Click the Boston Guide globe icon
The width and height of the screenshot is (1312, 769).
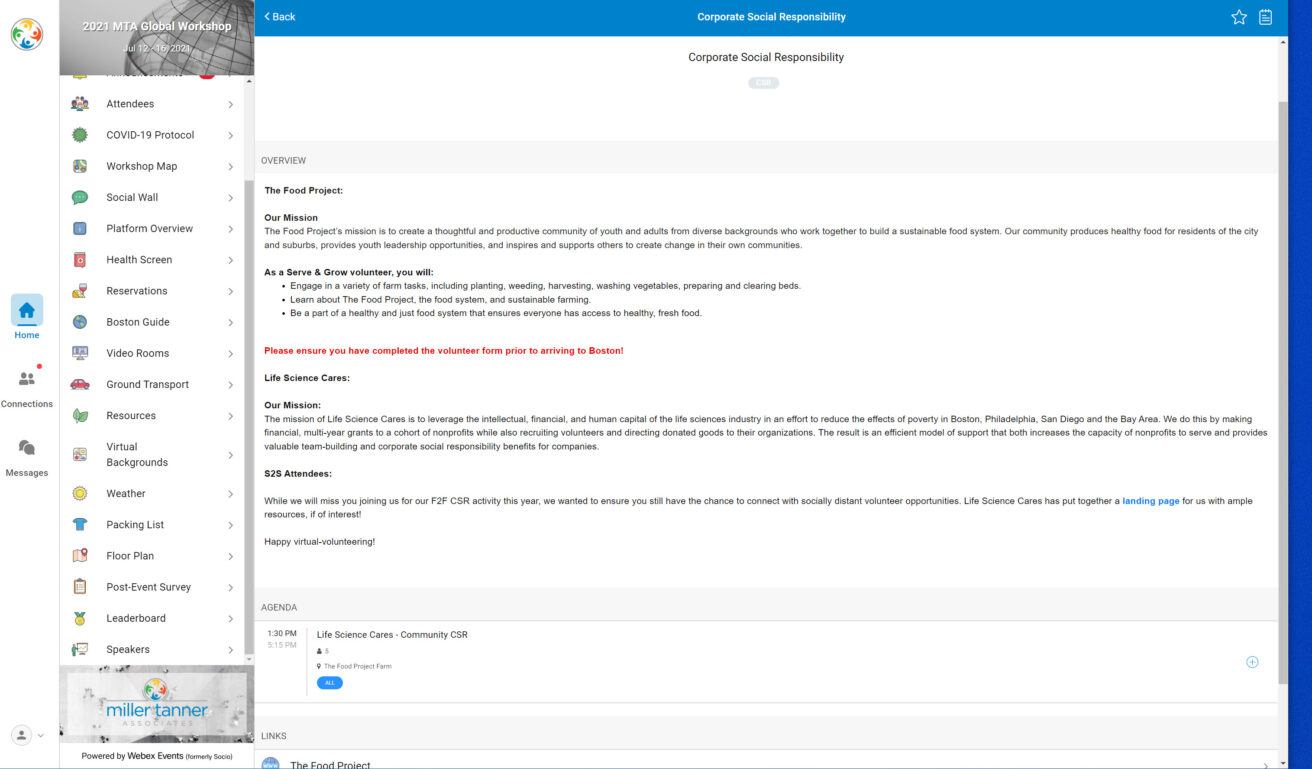coord(80,322)
